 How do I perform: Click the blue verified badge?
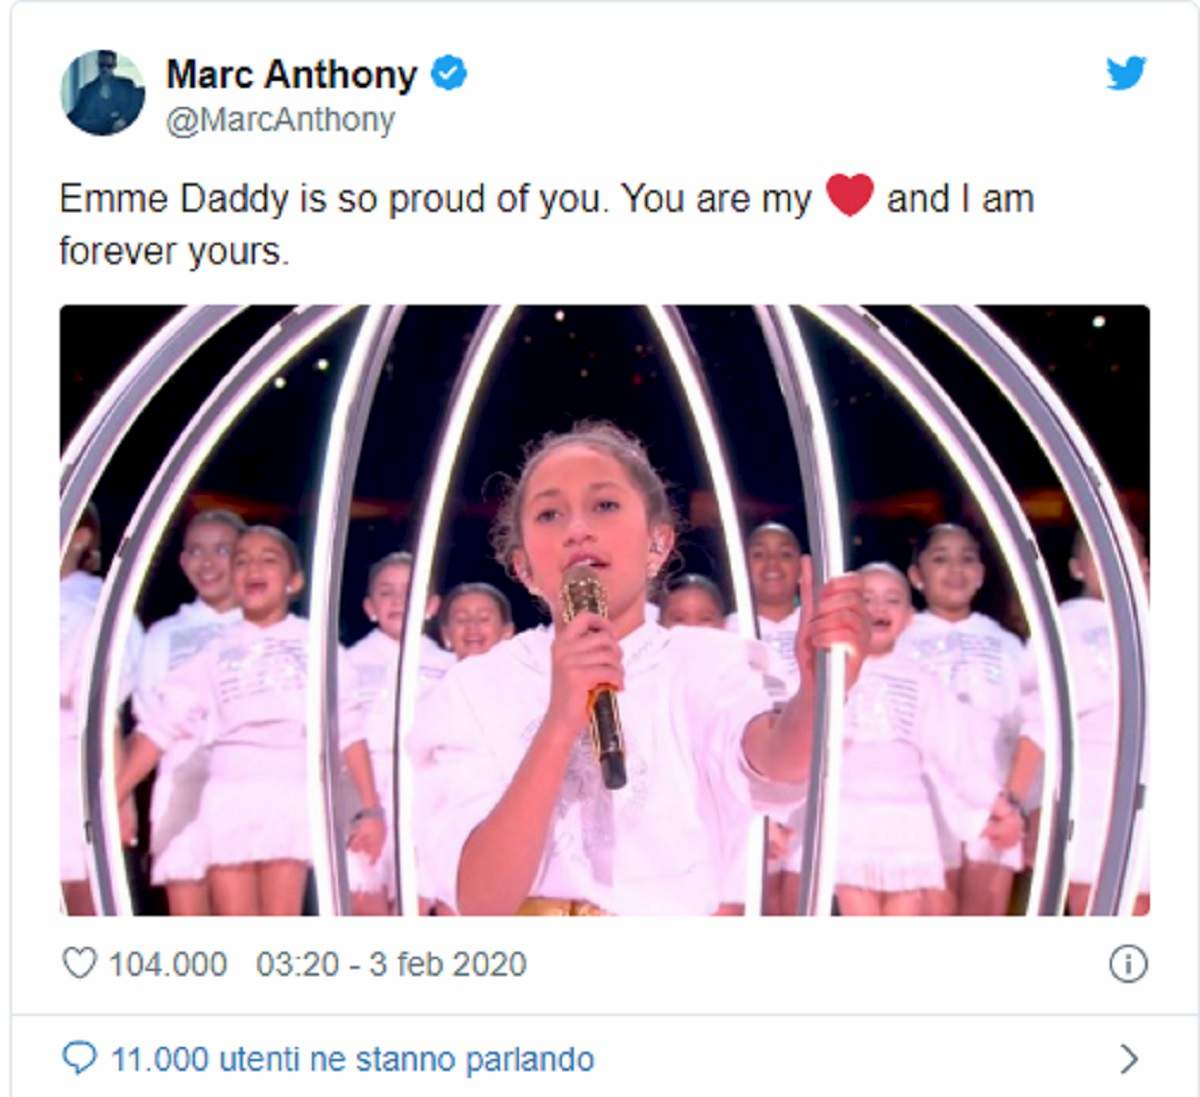[x=448, y=73]
